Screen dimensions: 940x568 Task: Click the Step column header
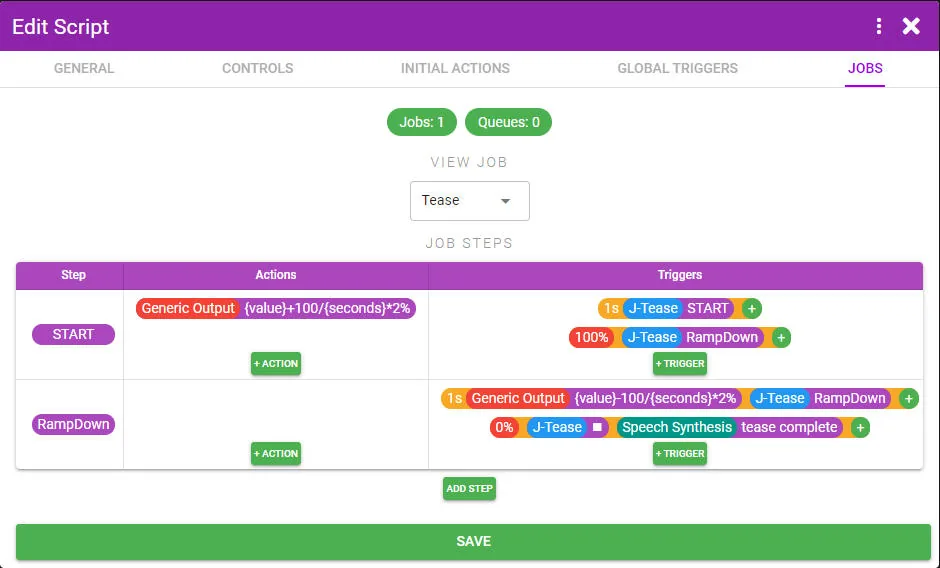click(70, 275)
